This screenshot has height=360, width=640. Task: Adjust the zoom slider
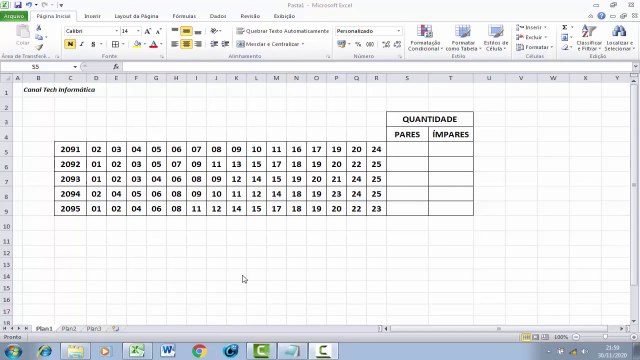point(605,337)
